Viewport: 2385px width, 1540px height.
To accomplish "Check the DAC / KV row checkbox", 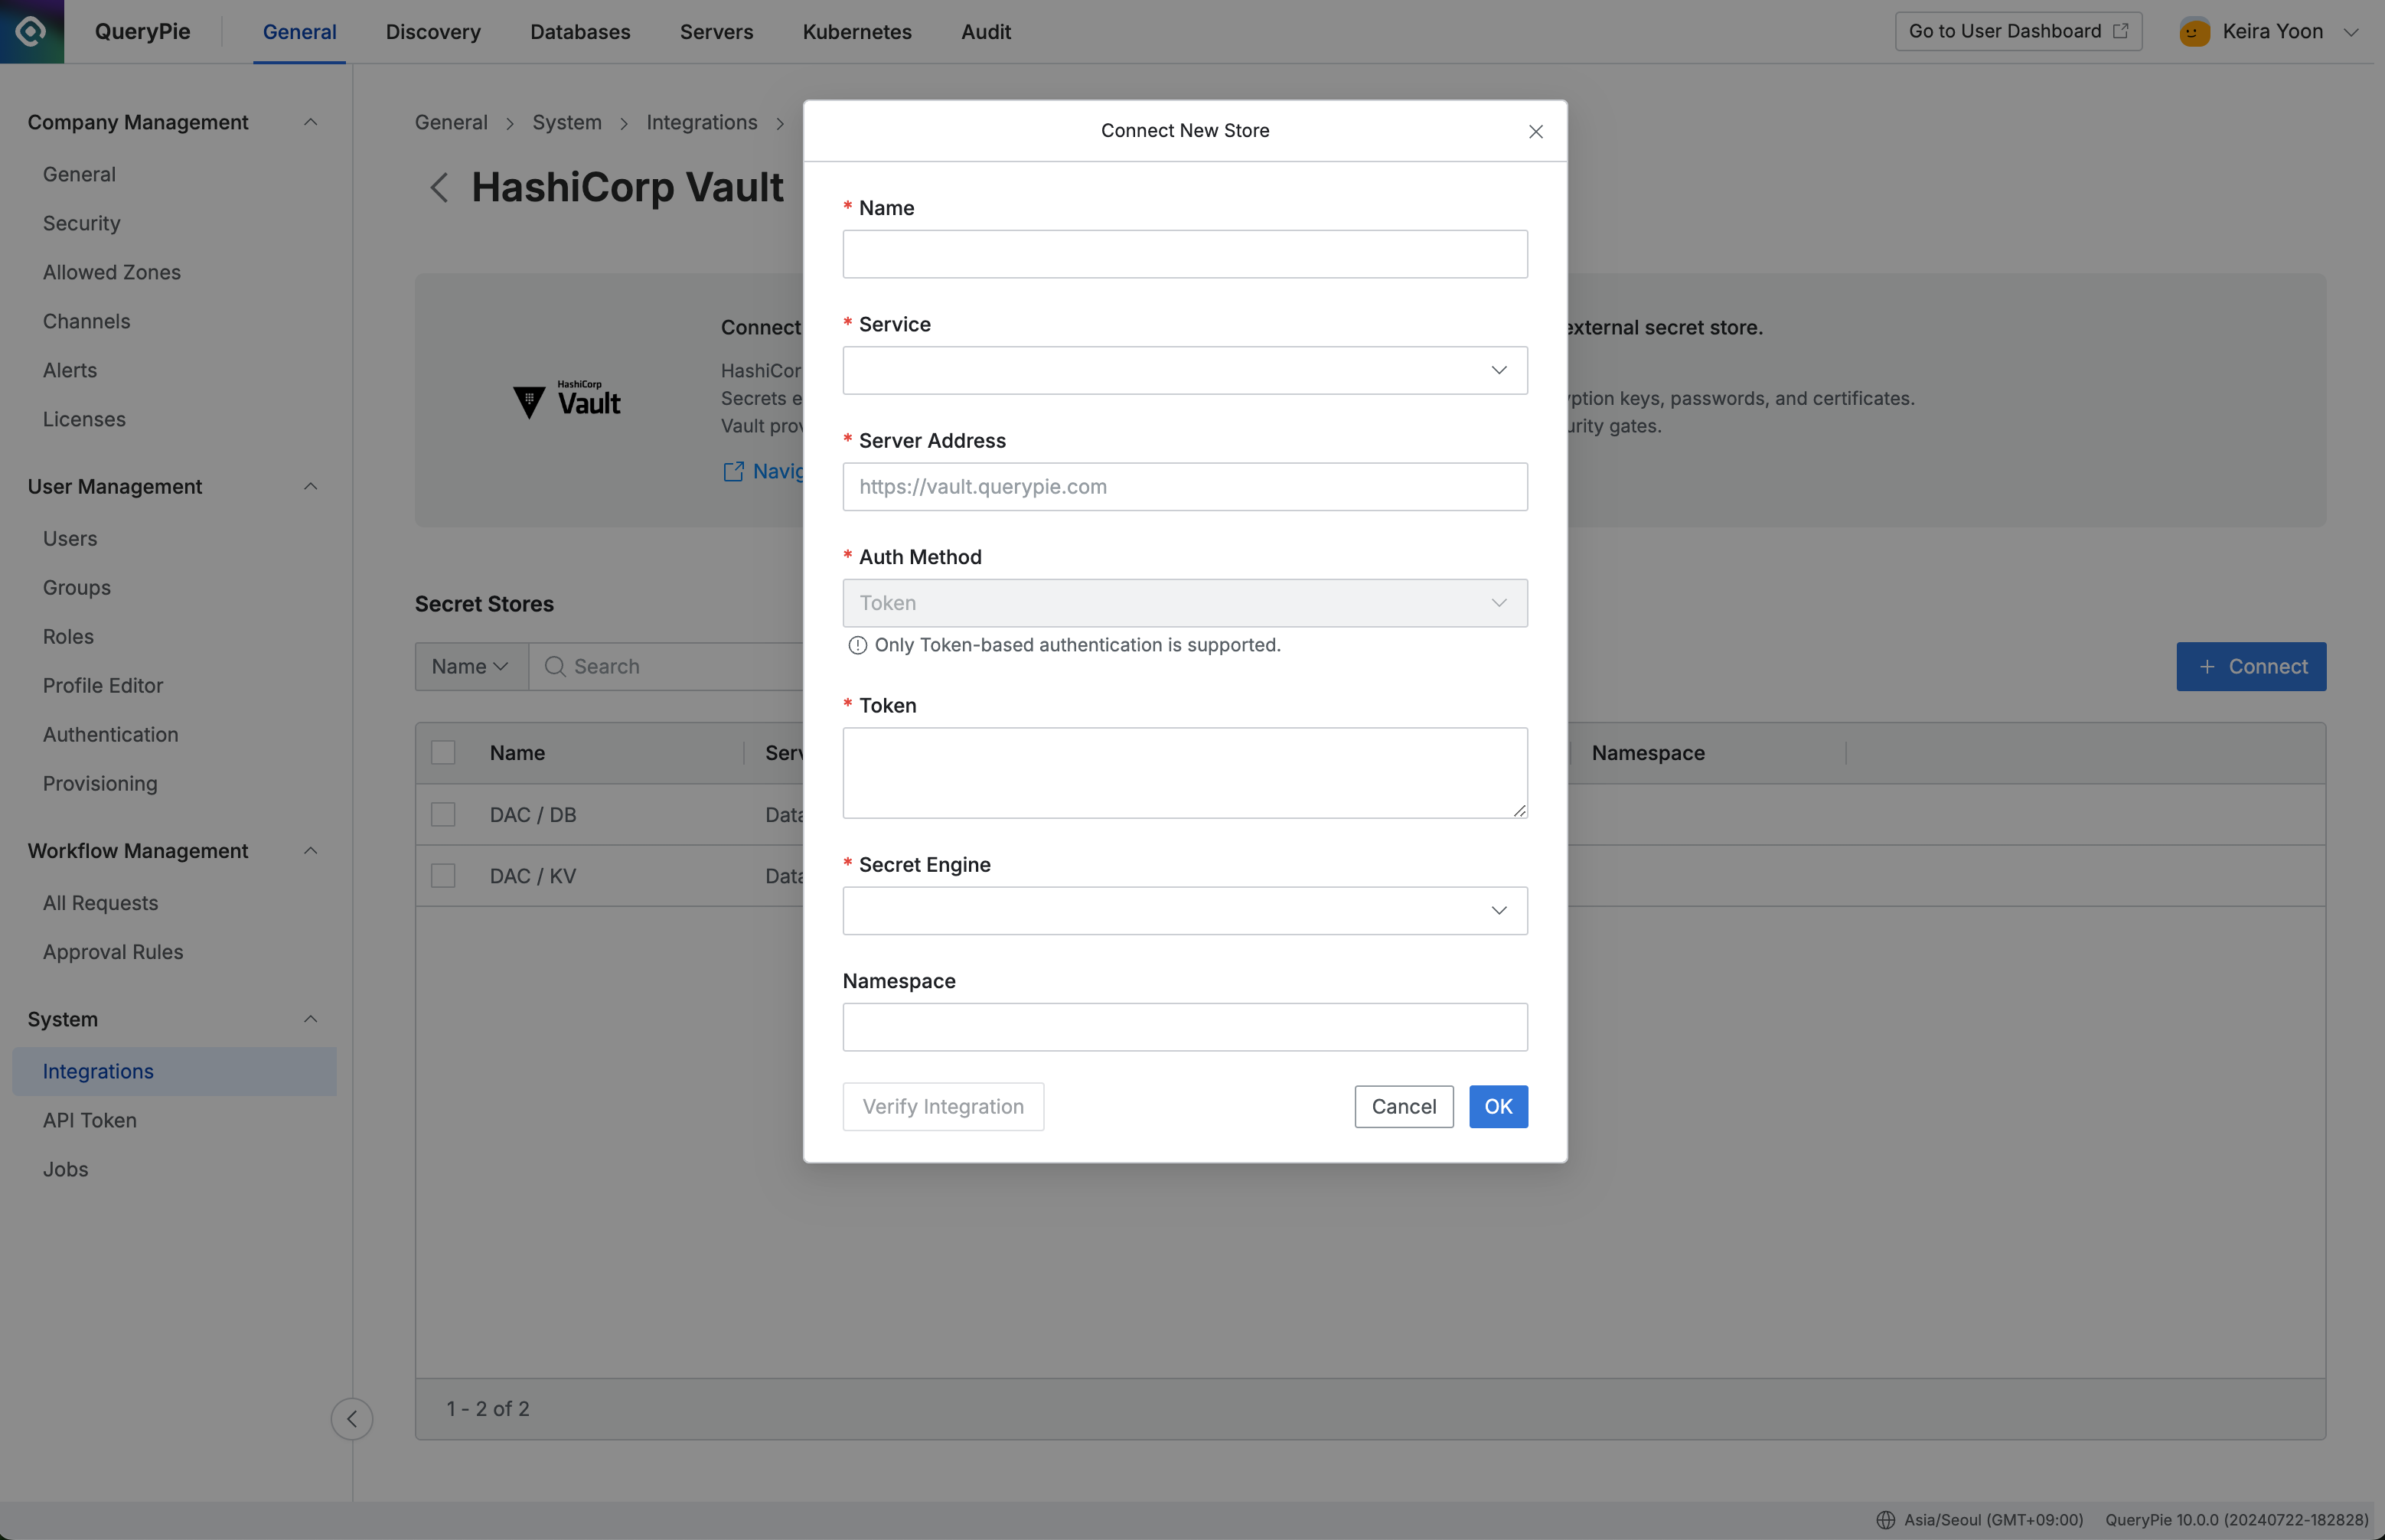I will pyautogui.click(x=443, y=875).
